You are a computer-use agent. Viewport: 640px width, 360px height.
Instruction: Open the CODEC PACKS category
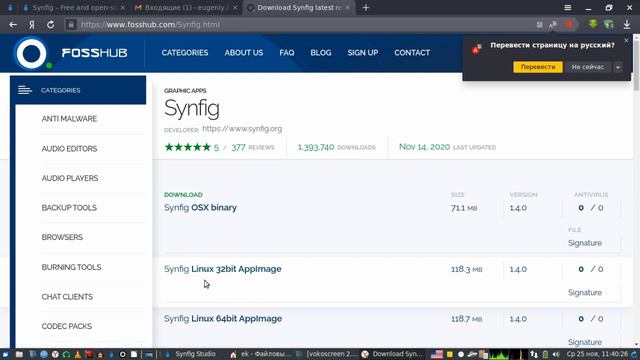point(67,326)
